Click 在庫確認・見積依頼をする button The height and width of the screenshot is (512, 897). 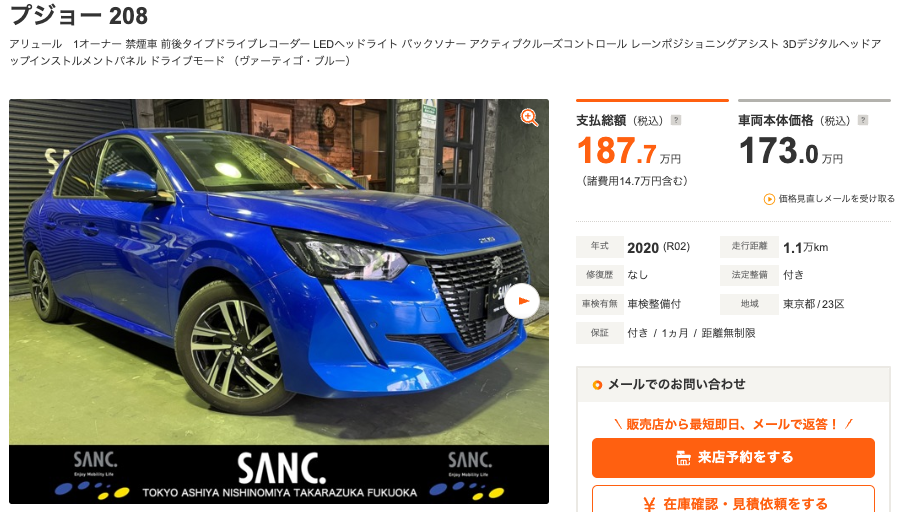pos(733,499)
